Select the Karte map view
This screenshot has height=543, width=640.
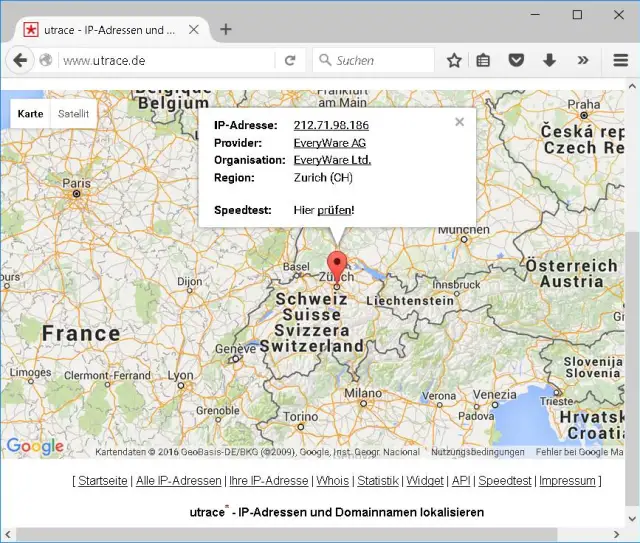(x=31, y=114)
